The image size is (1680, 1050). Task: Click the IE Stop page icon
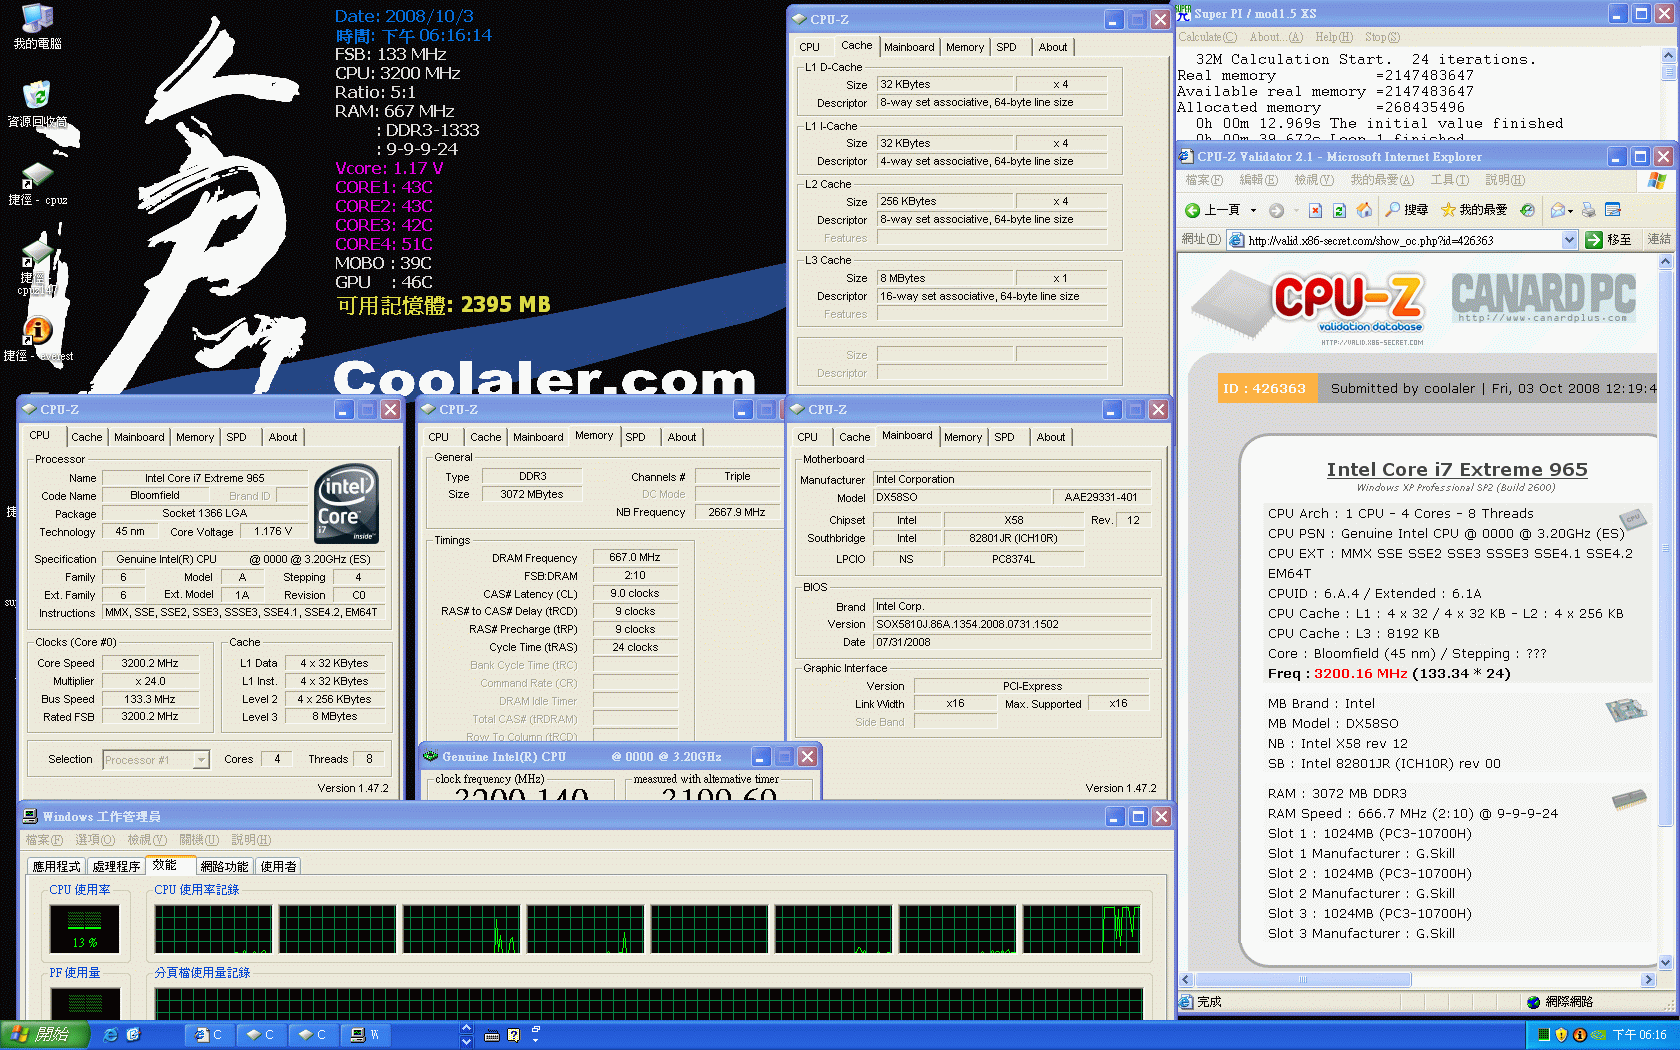pos(1315,210)
